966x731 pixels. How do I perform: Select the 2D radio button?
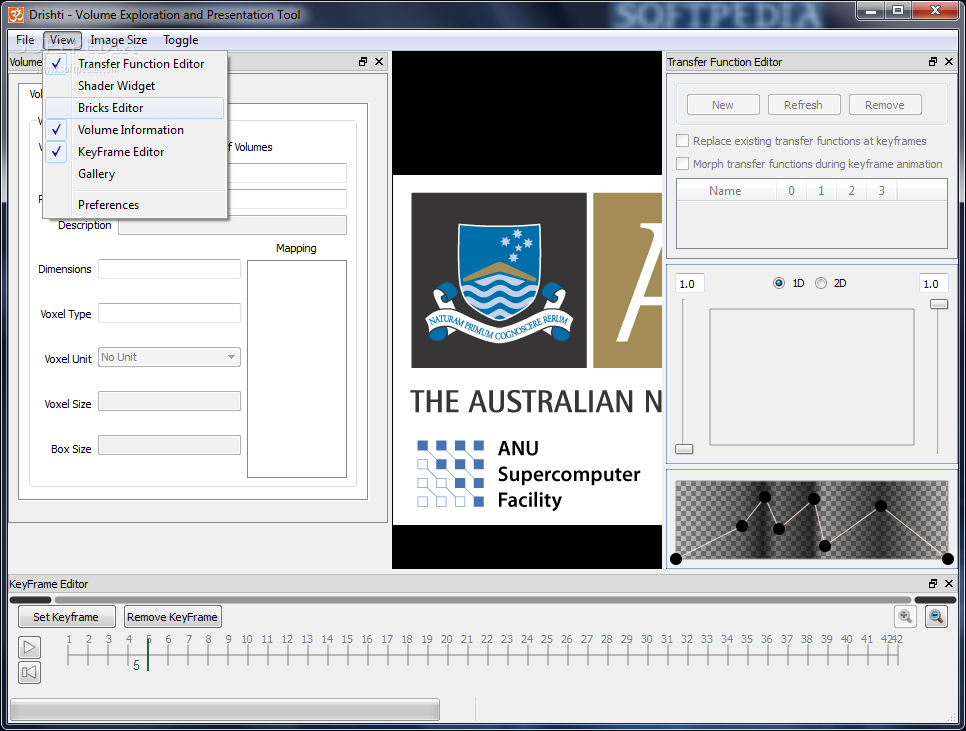click(x=821, y=283)
